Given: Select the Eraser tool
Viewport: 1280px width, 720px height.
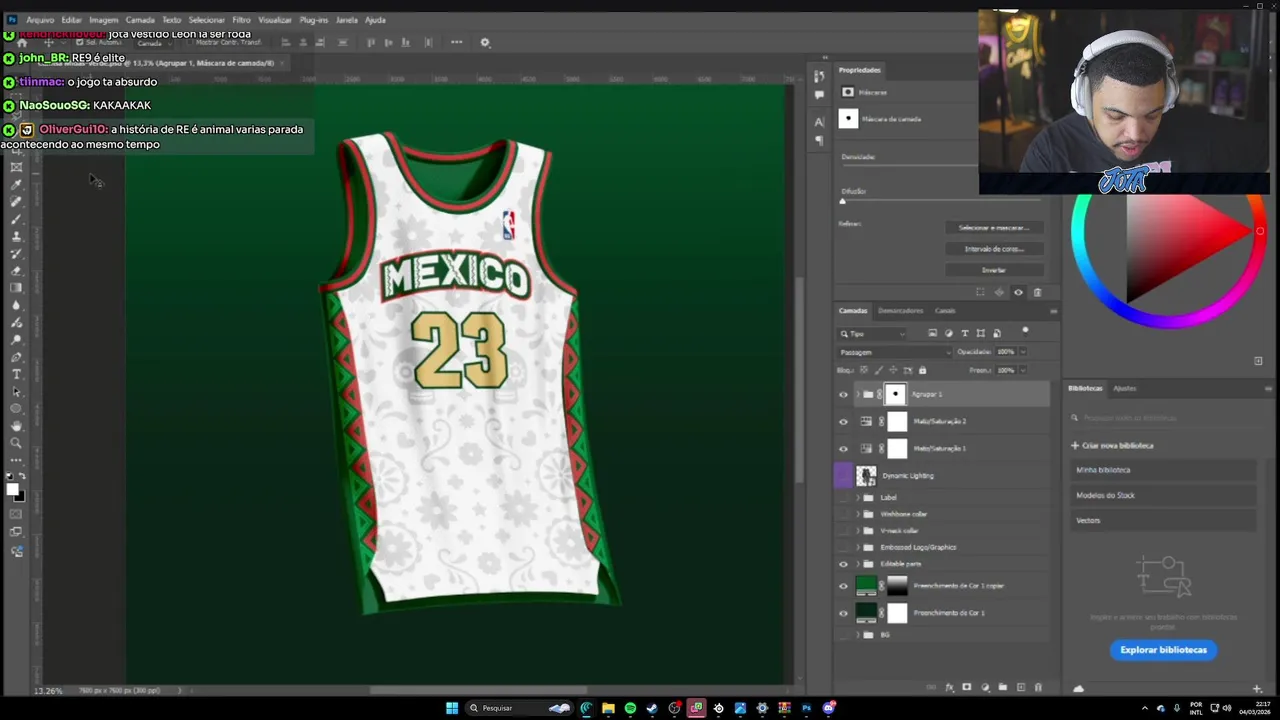Looking at the screenshot, I should [x=16, y=270].
